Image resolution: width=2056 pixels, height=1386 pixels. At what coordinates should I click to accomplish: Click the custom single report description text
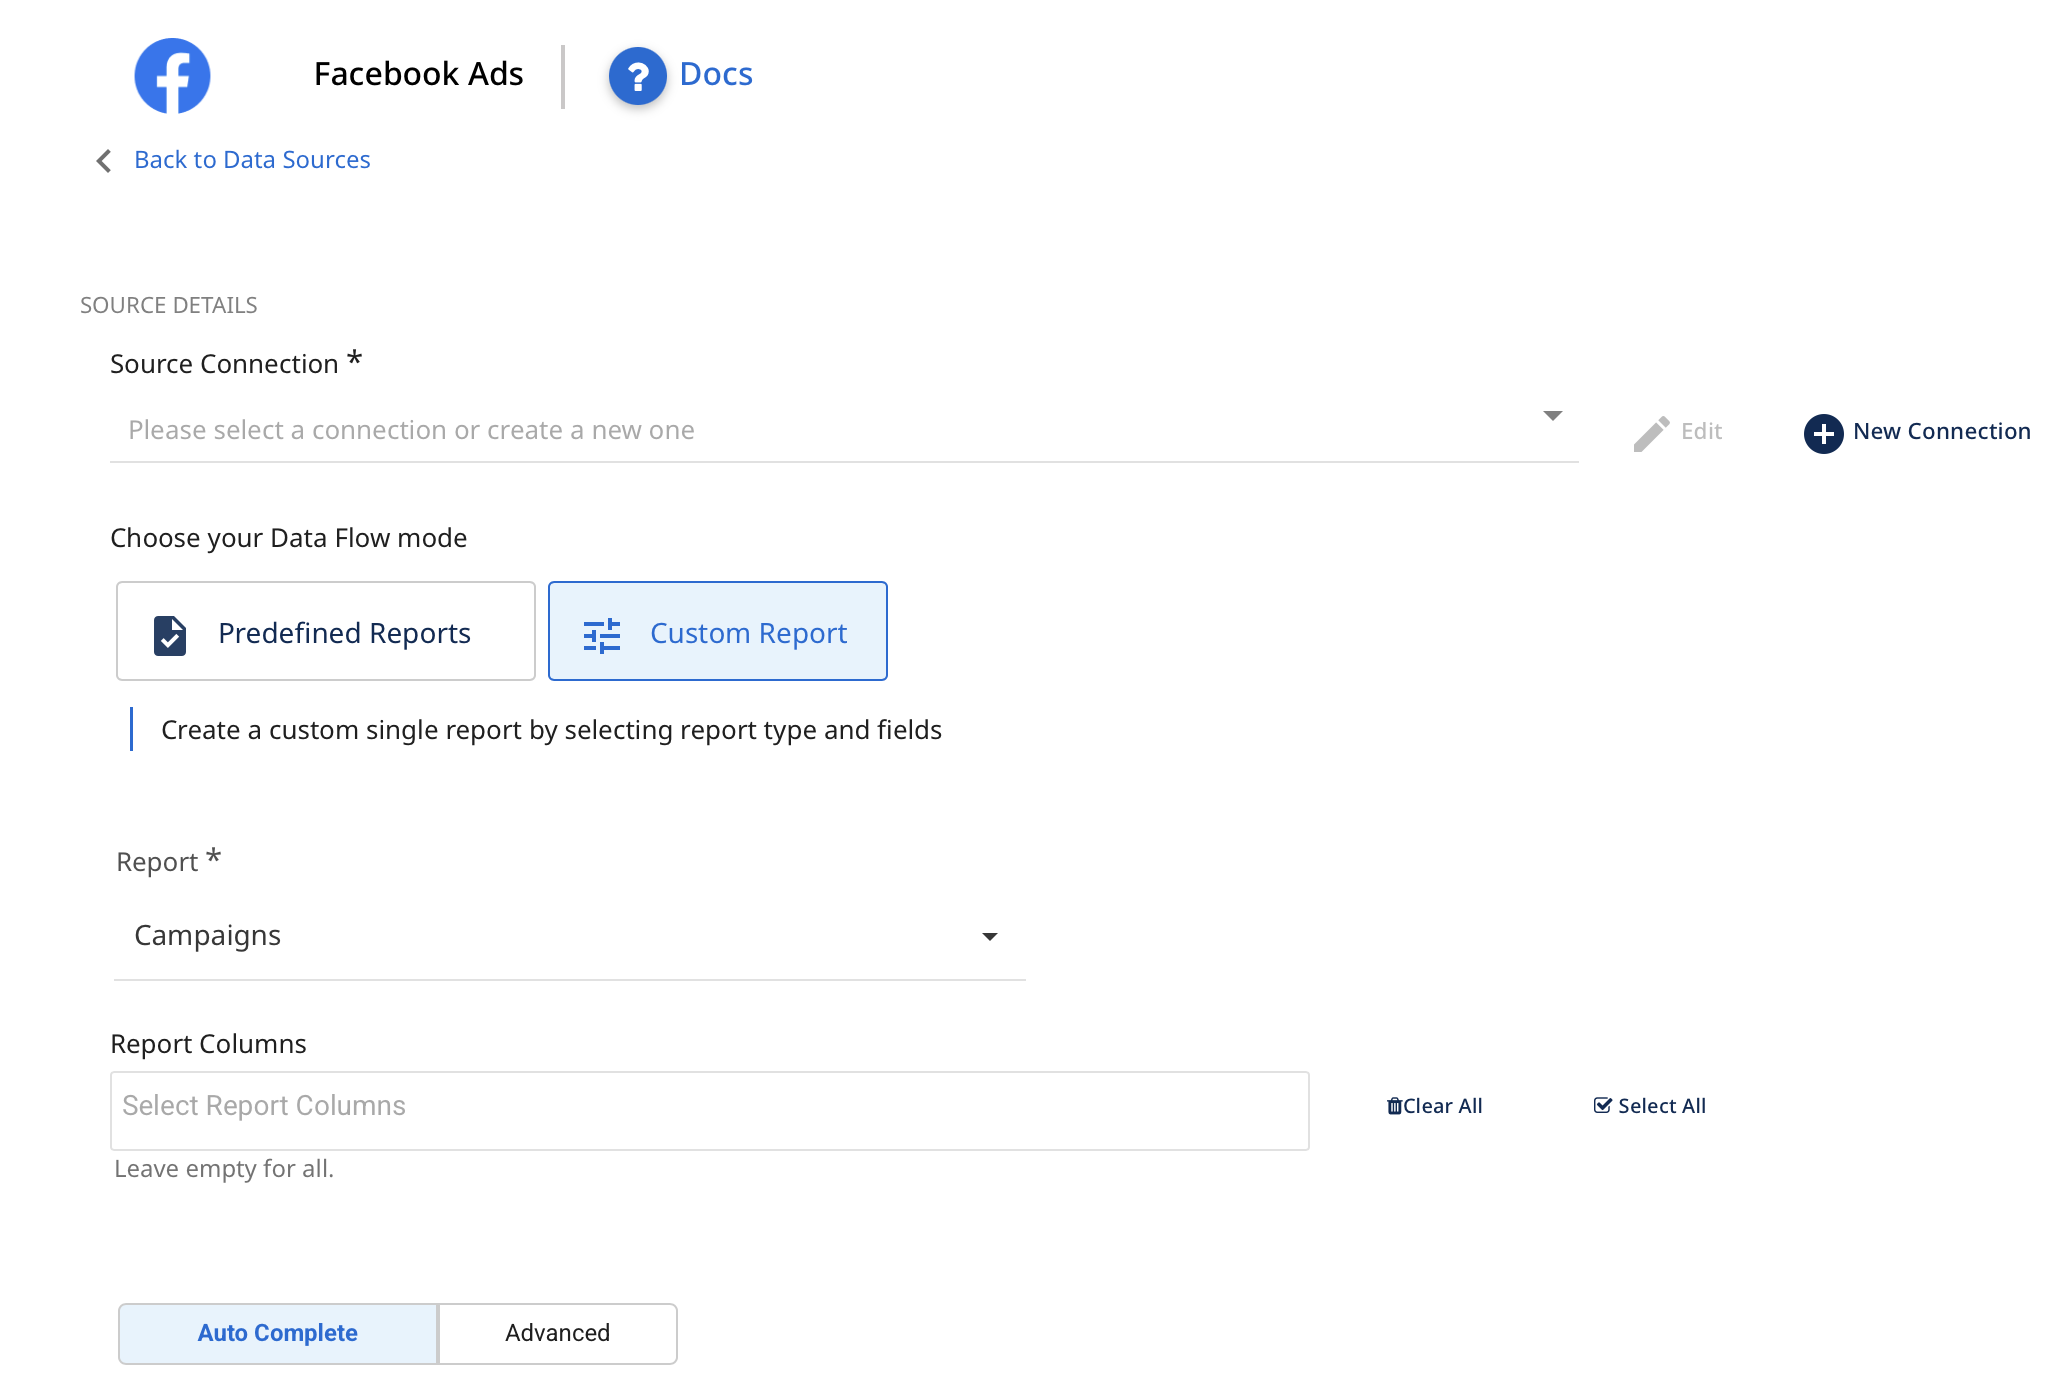551,730
